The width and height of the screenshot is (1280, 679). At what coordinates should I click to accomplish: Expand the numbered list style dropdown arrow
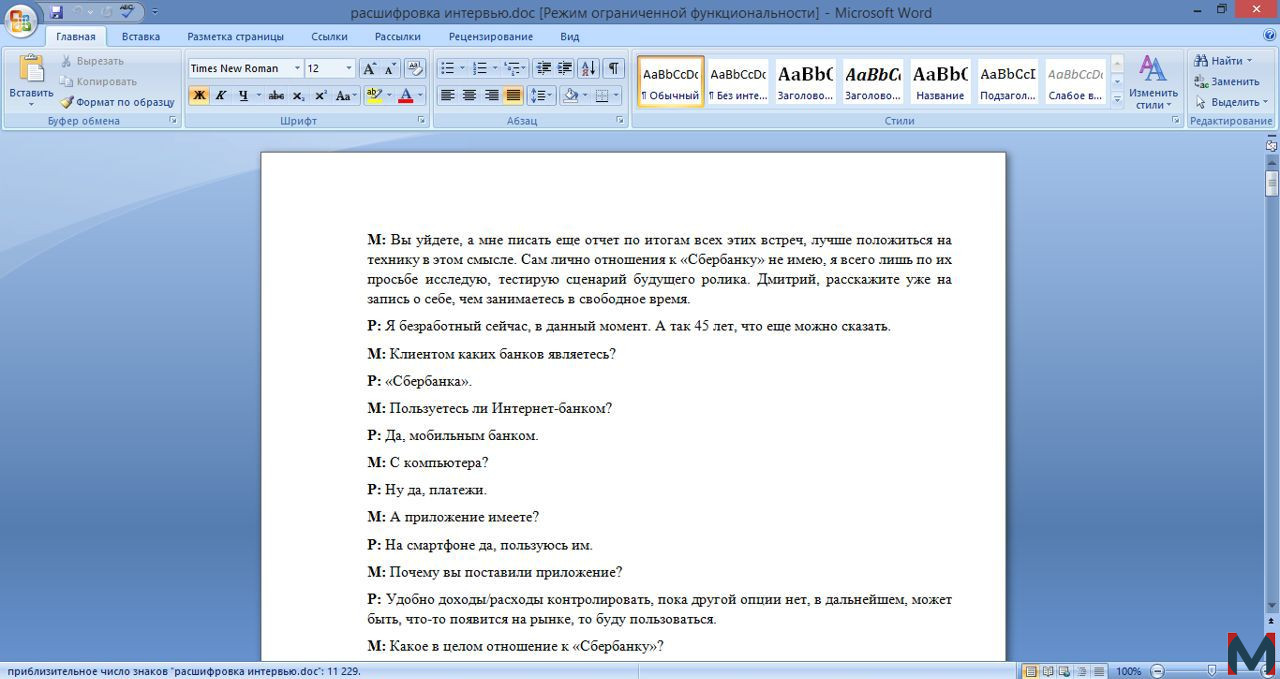pos(494,68)
